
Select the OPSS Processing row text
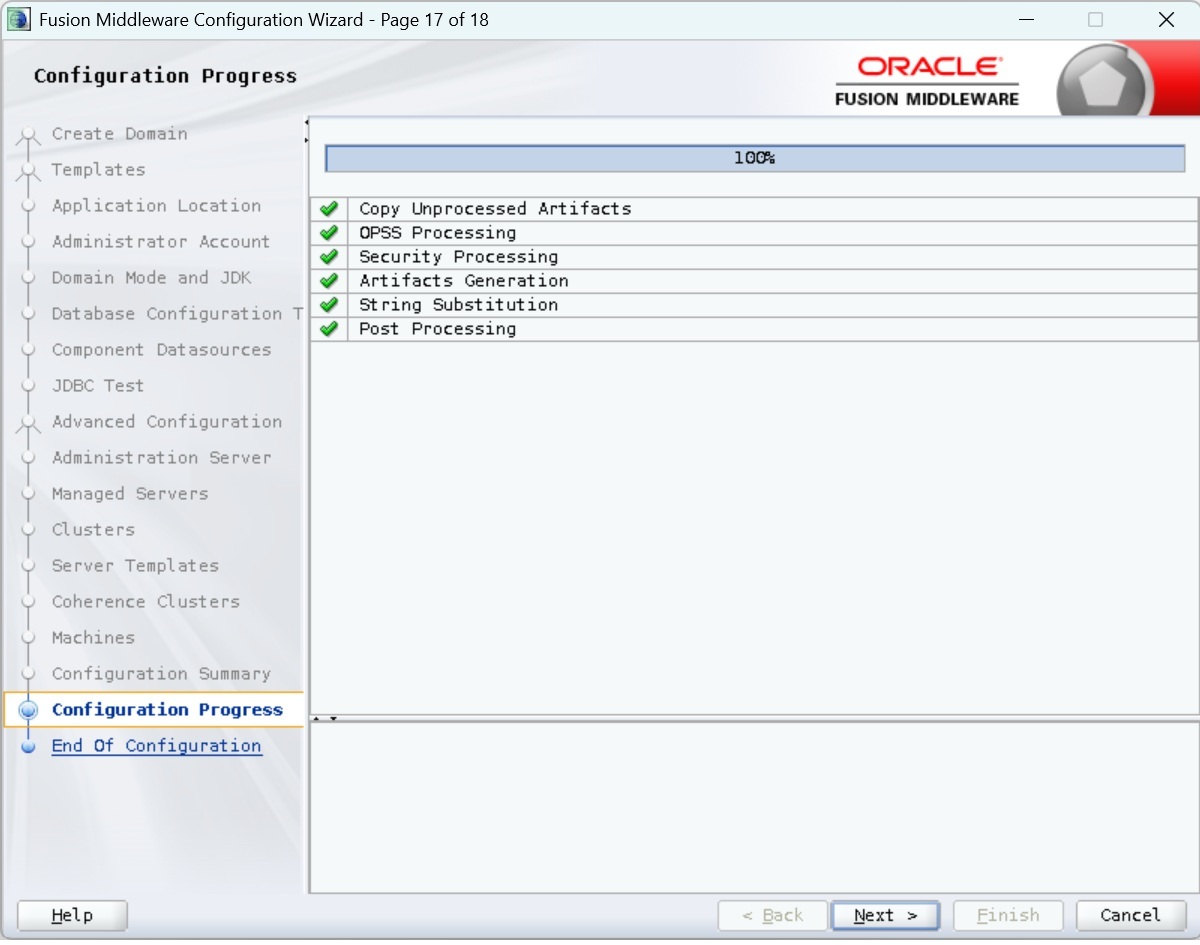click(438, 233)
